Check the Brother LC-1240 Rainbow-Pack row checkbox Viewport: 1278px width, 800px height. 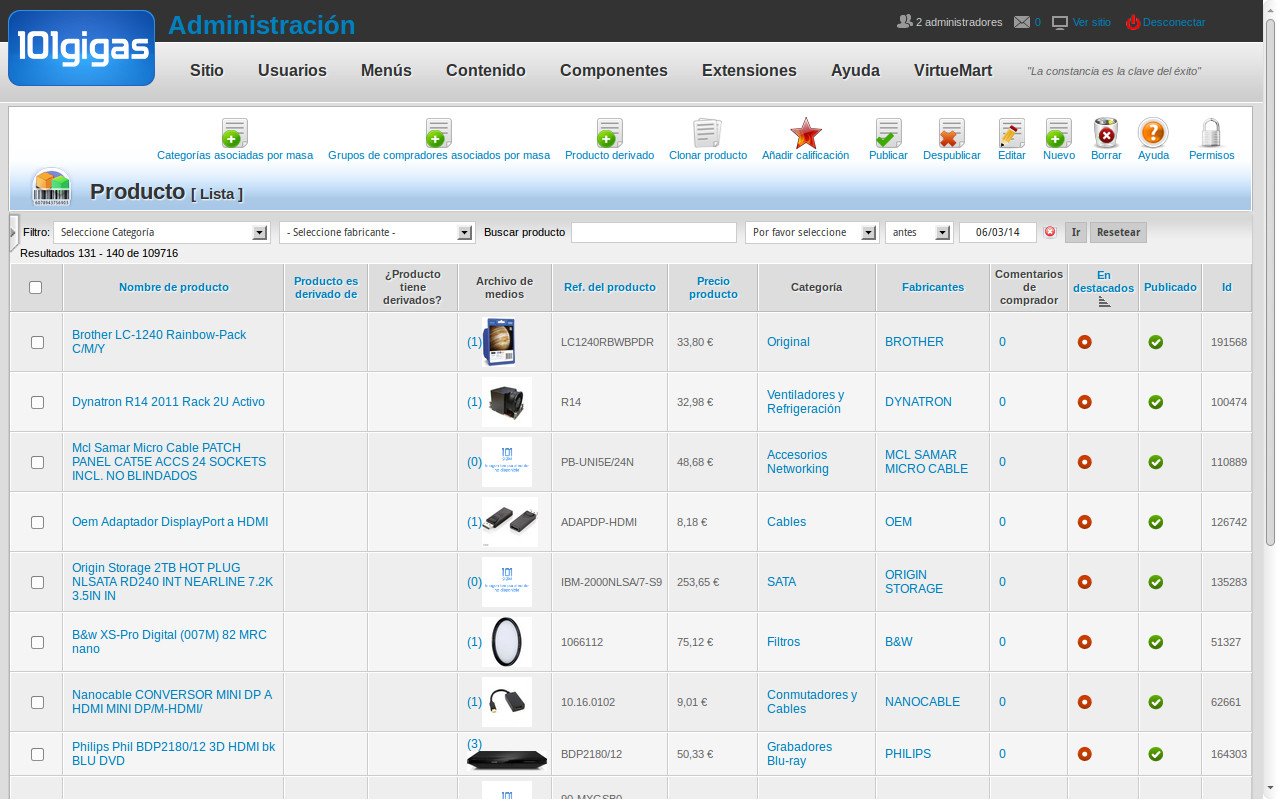pos(37,342)
